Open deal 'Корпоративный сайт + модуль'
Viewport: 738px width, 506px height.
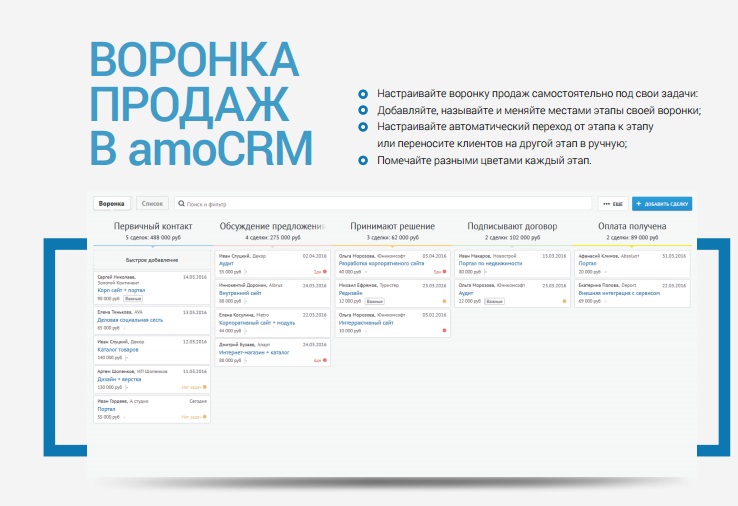point(257,323)
